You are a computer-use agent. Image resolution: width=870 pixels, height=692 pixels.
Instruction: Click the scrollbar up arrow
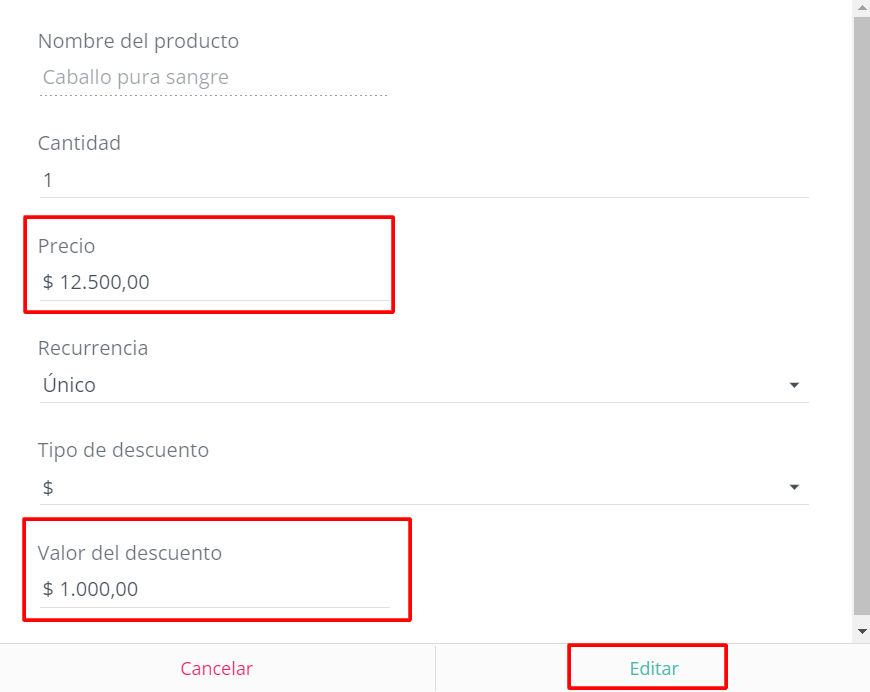point(861,7)
